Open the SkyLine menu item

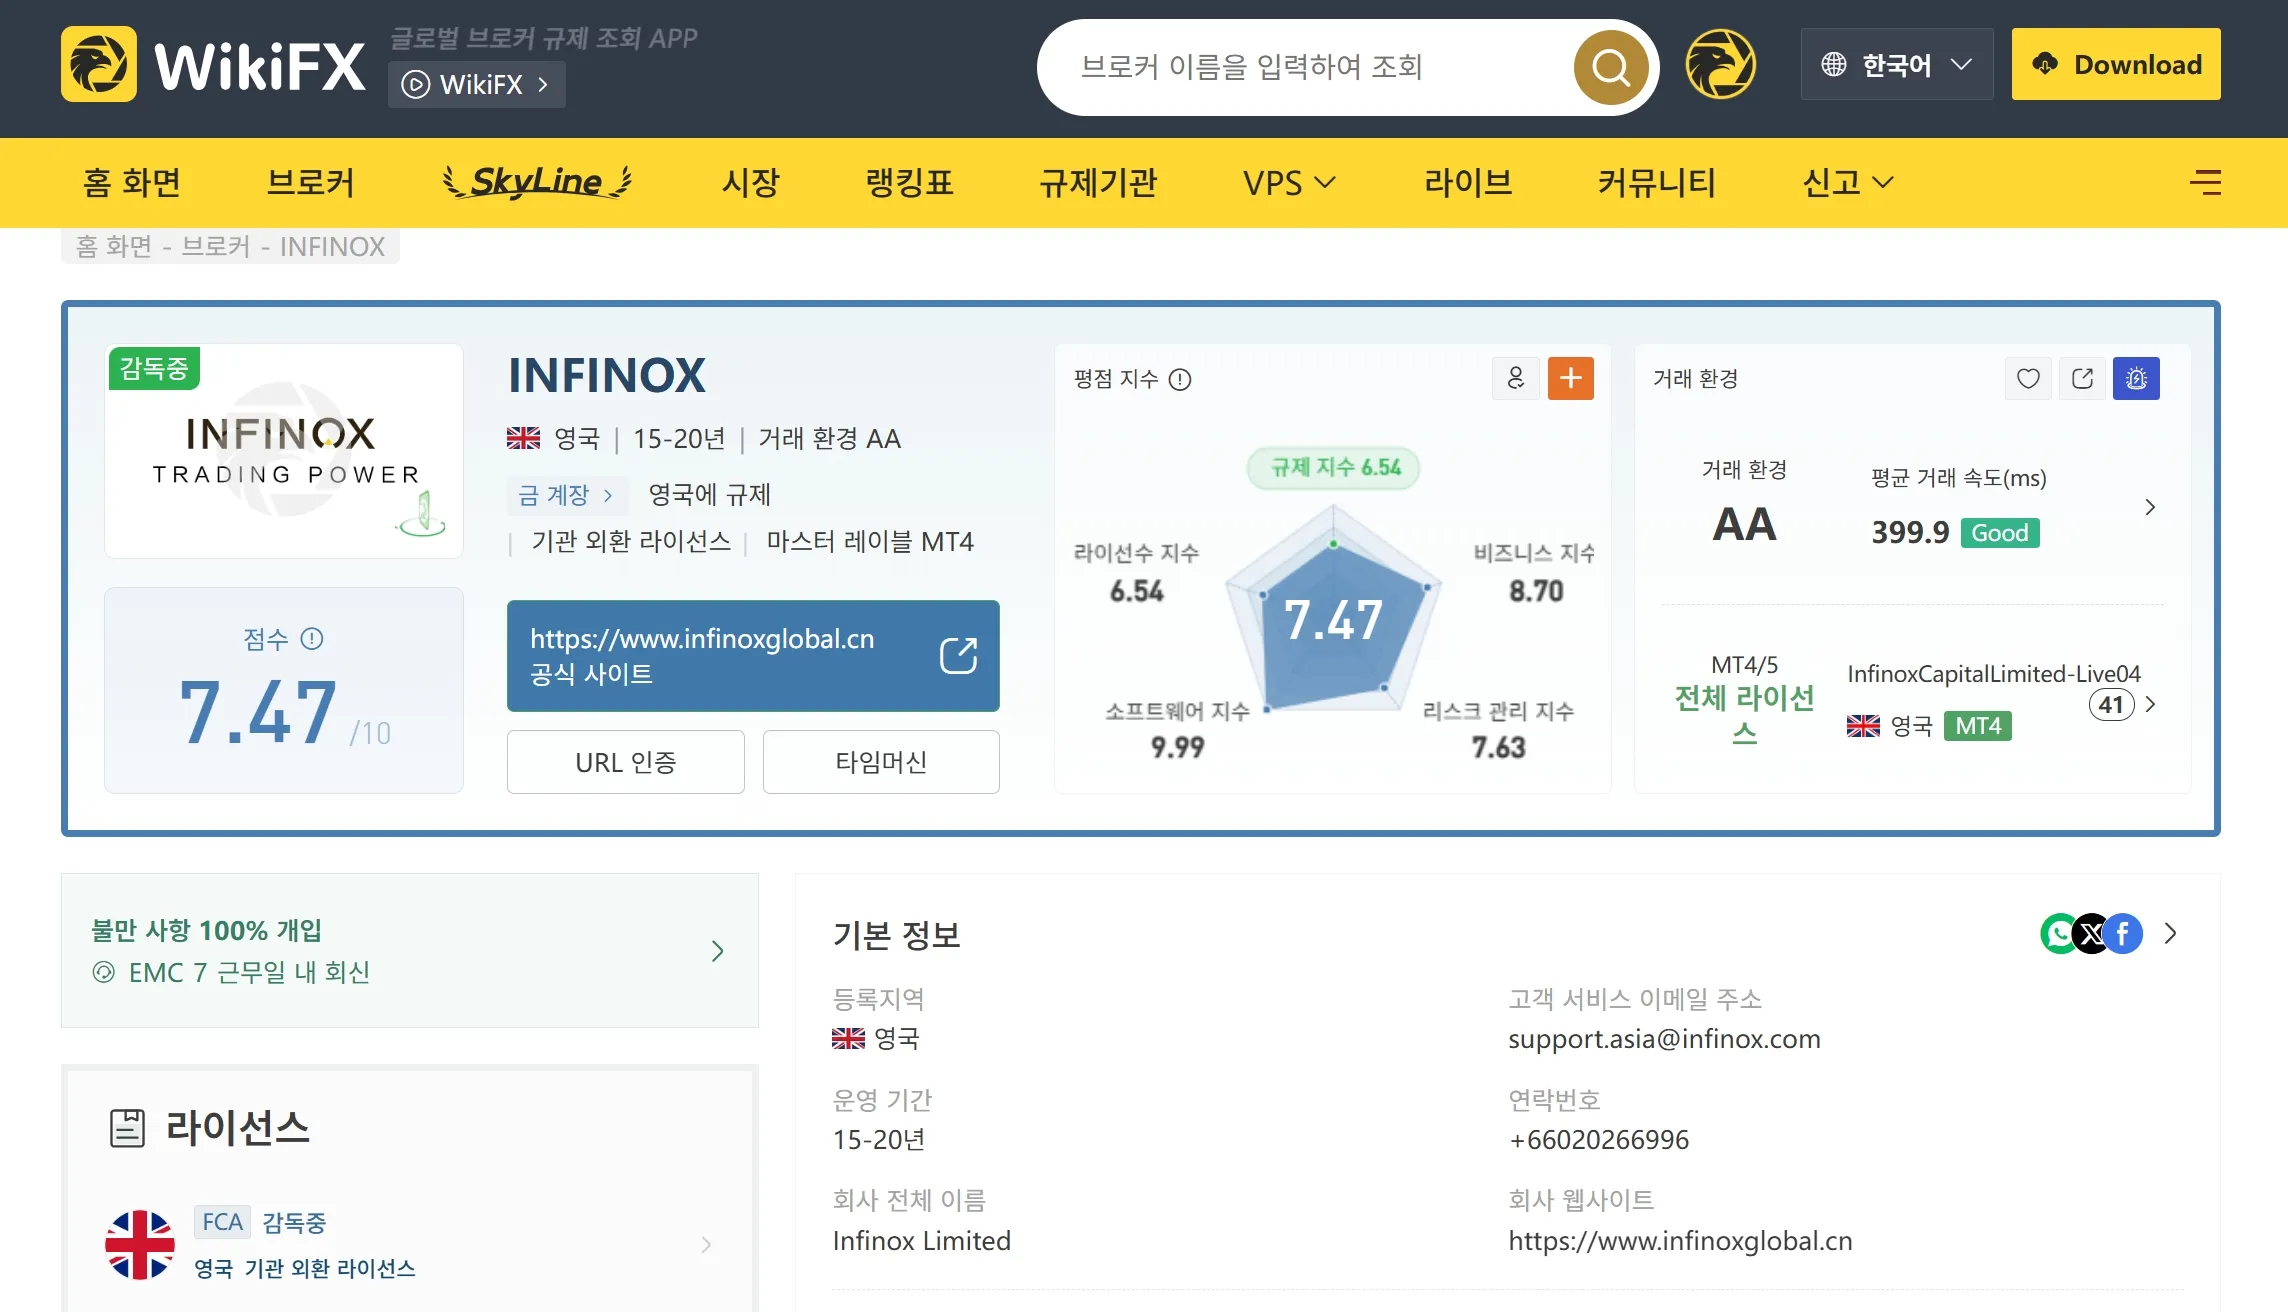pyautogui.click(x=538, y=182)
